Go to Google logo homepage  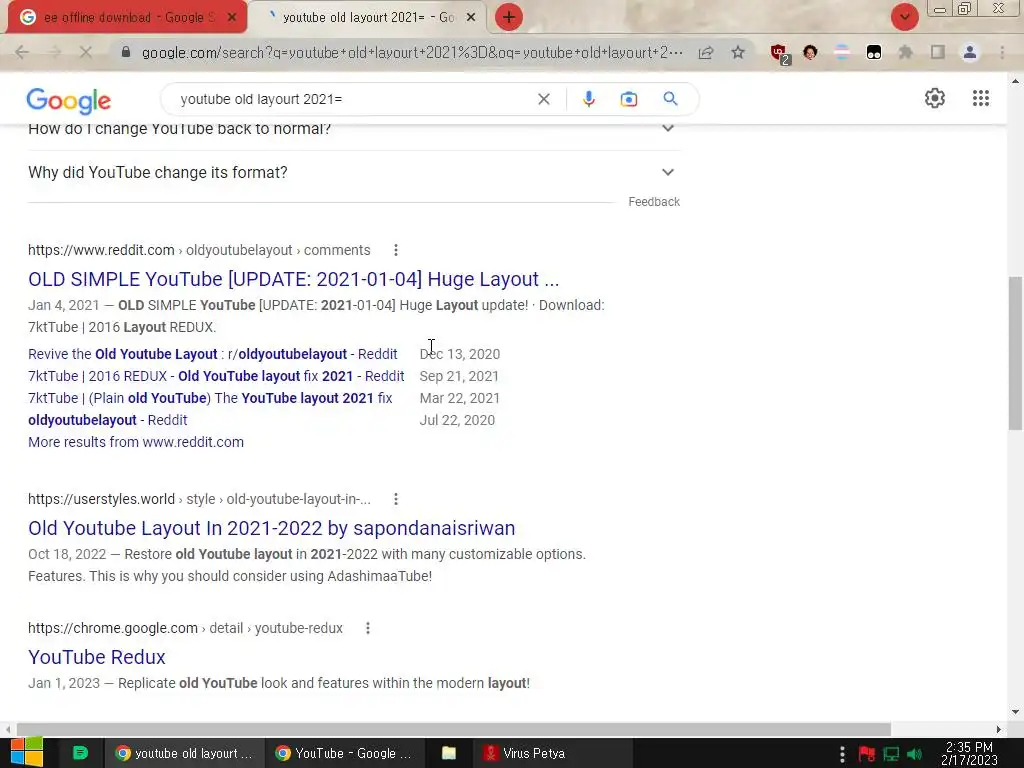(x=69, y=101)
